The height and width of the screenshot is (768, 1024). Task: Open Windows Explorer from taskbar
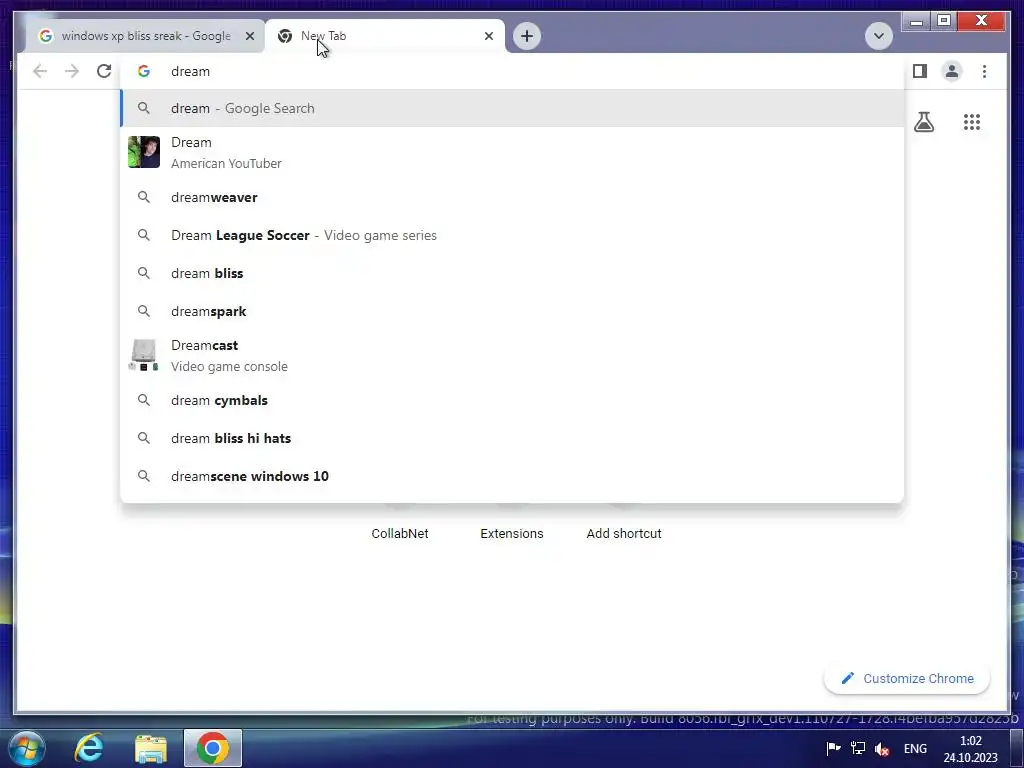[x=151, y=748]
